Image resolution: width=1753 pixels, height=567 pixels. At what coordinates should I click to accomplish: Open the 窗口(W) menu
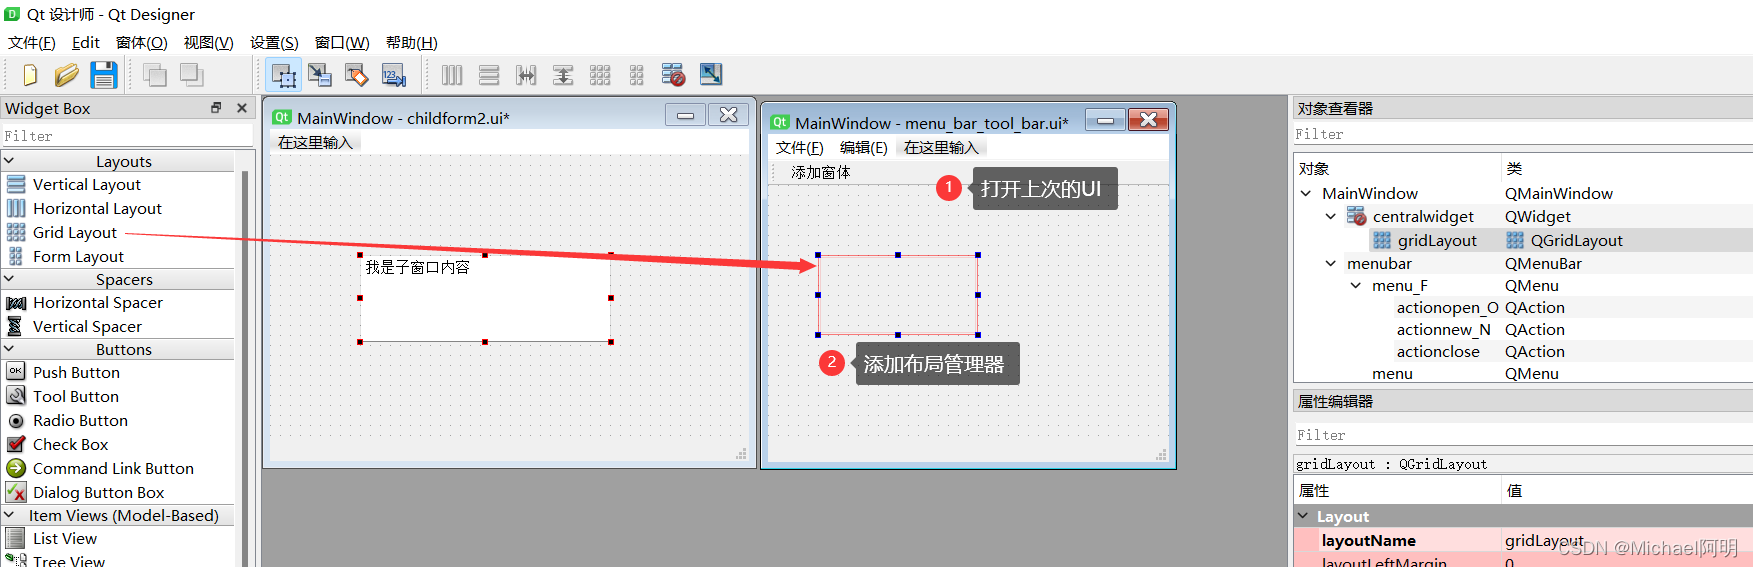342,43
